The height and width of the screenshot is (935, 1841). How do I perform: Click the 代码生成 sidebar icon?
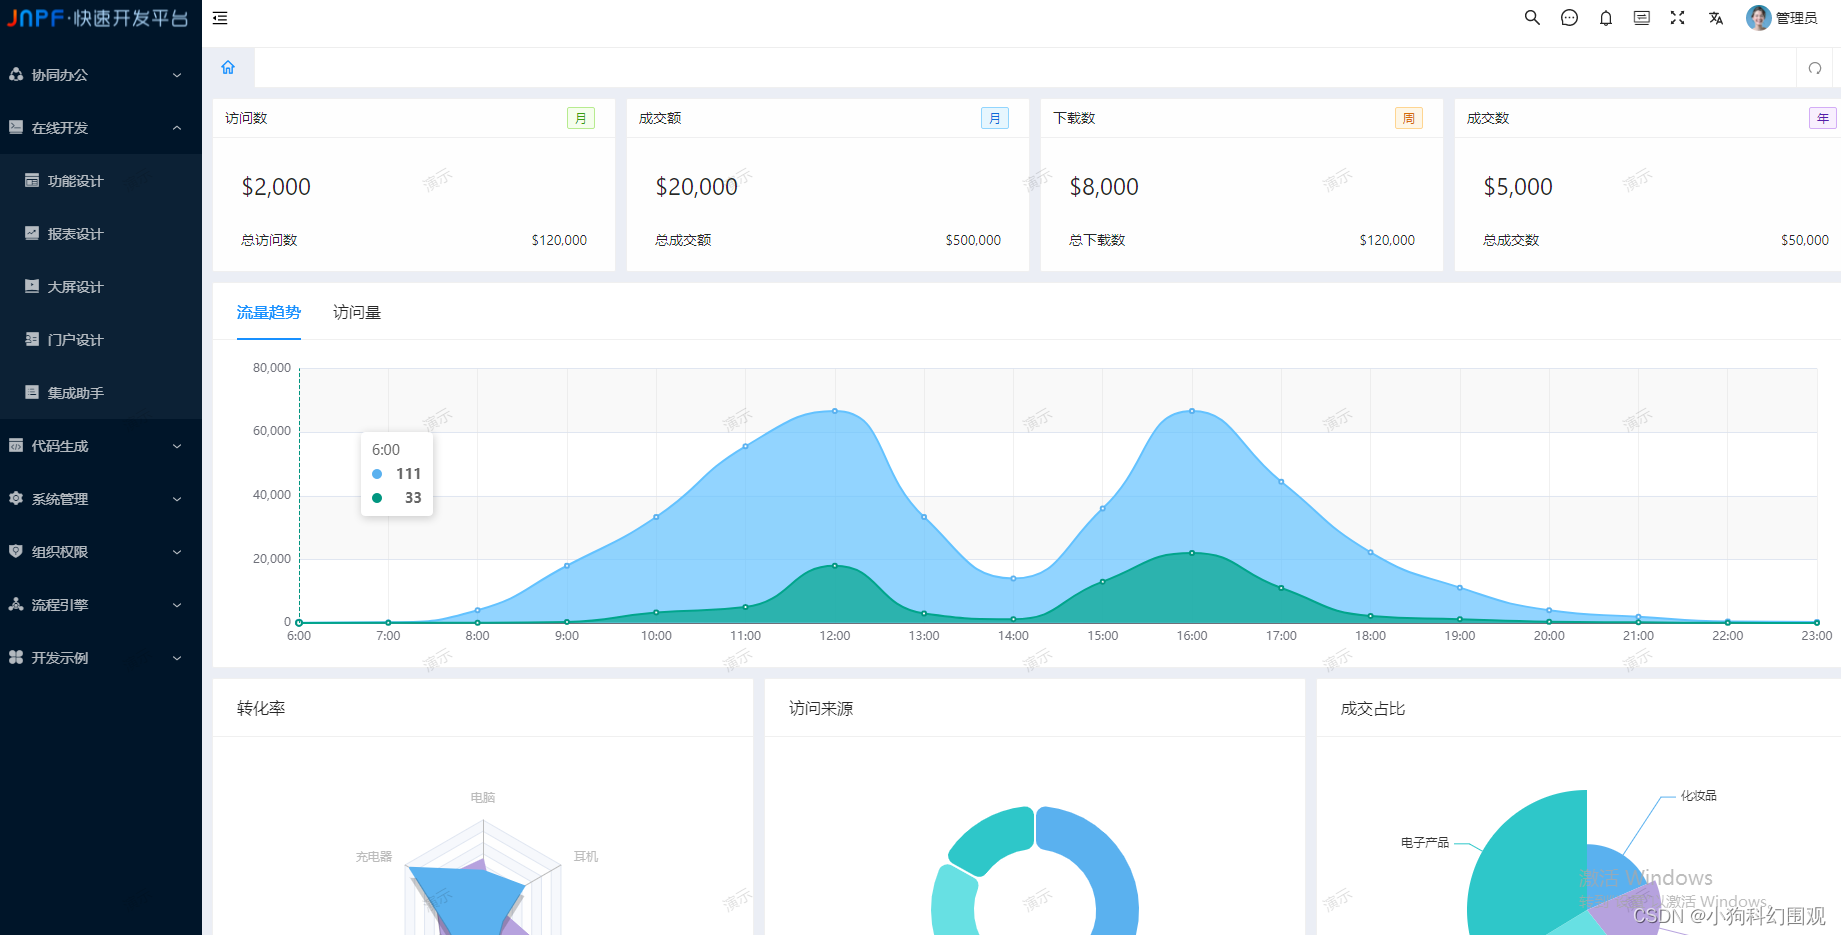[x=16, y=446]
